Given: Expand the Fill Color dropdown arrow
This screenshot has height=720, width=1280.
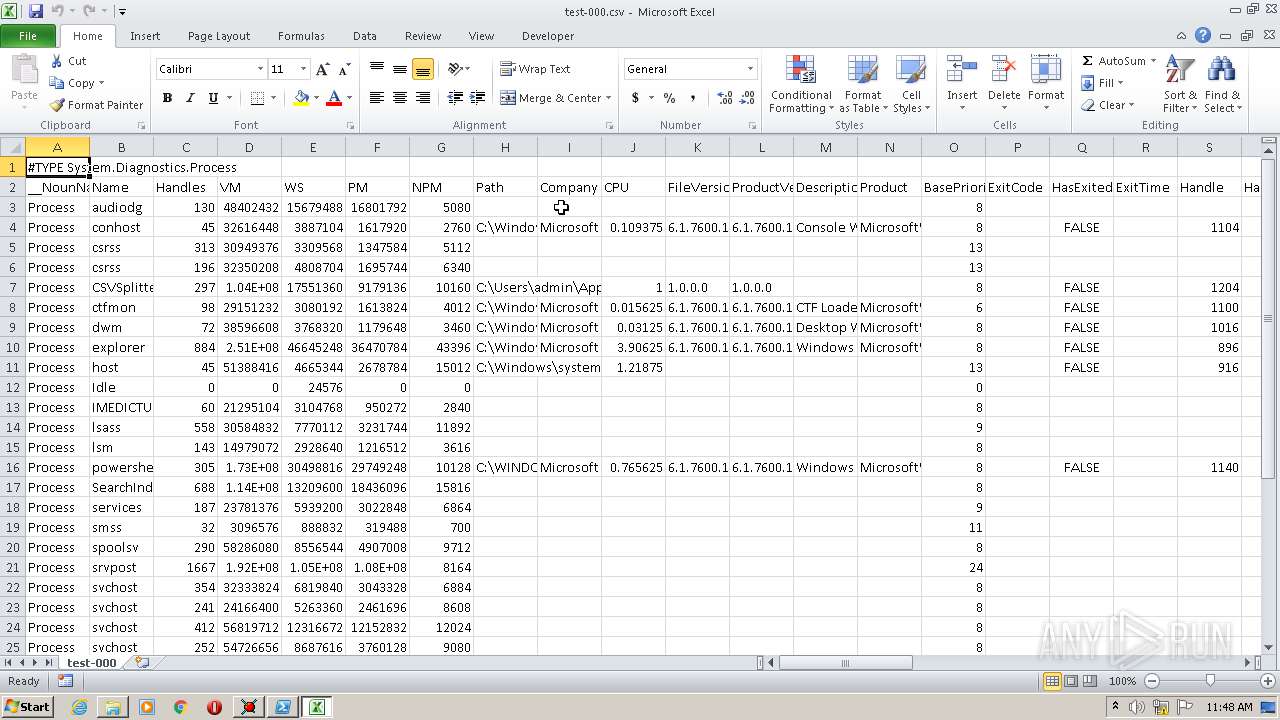Looking at the screenshot, I should pos(316,98).
